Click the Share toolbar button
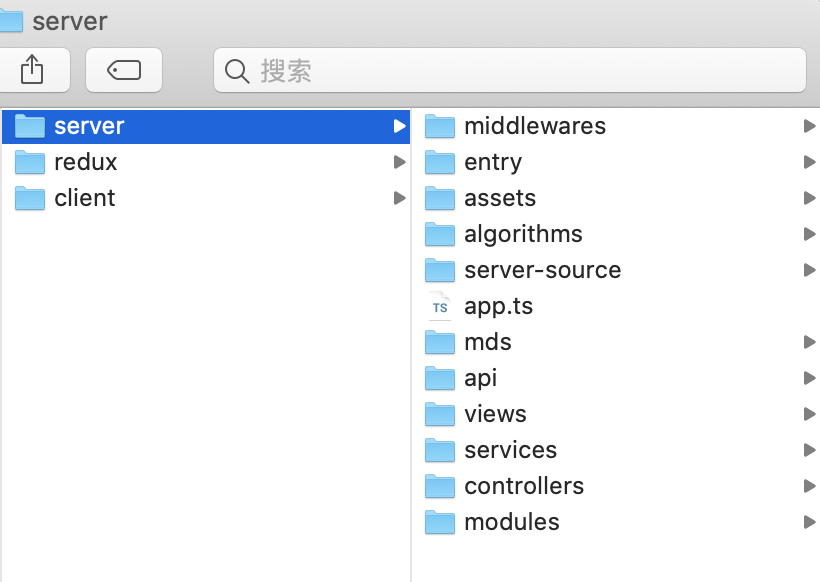This screenshot has height=582, width=820. (x=32, y=70)
